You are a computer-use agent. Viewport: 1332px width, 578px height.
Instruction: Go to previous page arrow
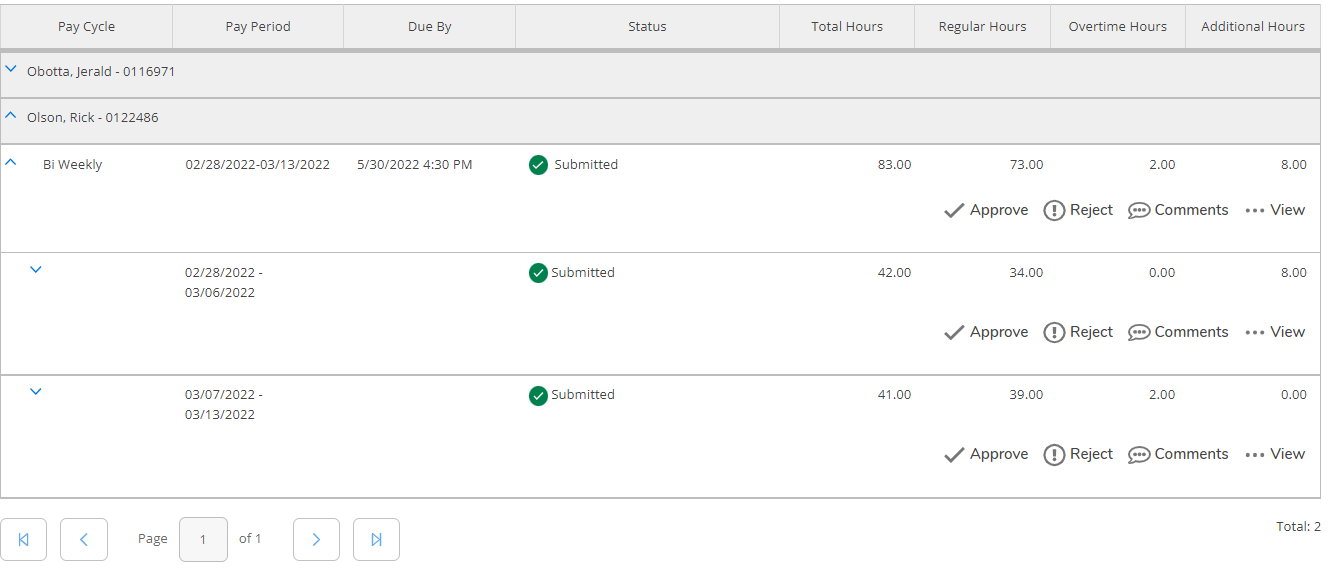(x=84, y=539)
